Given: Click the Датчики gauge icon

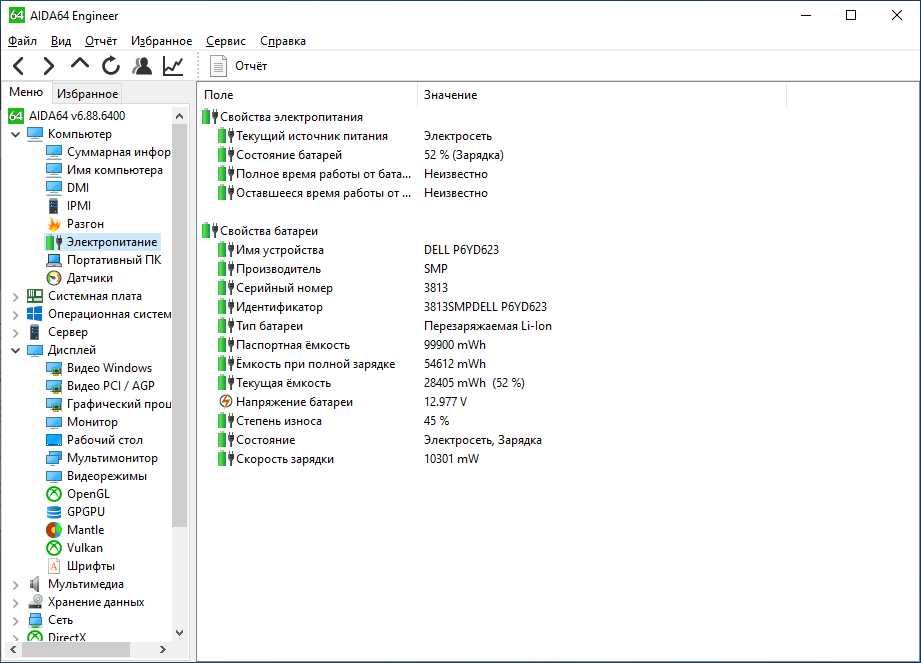Looking at the screenshot, I should [x=54, y=278].
